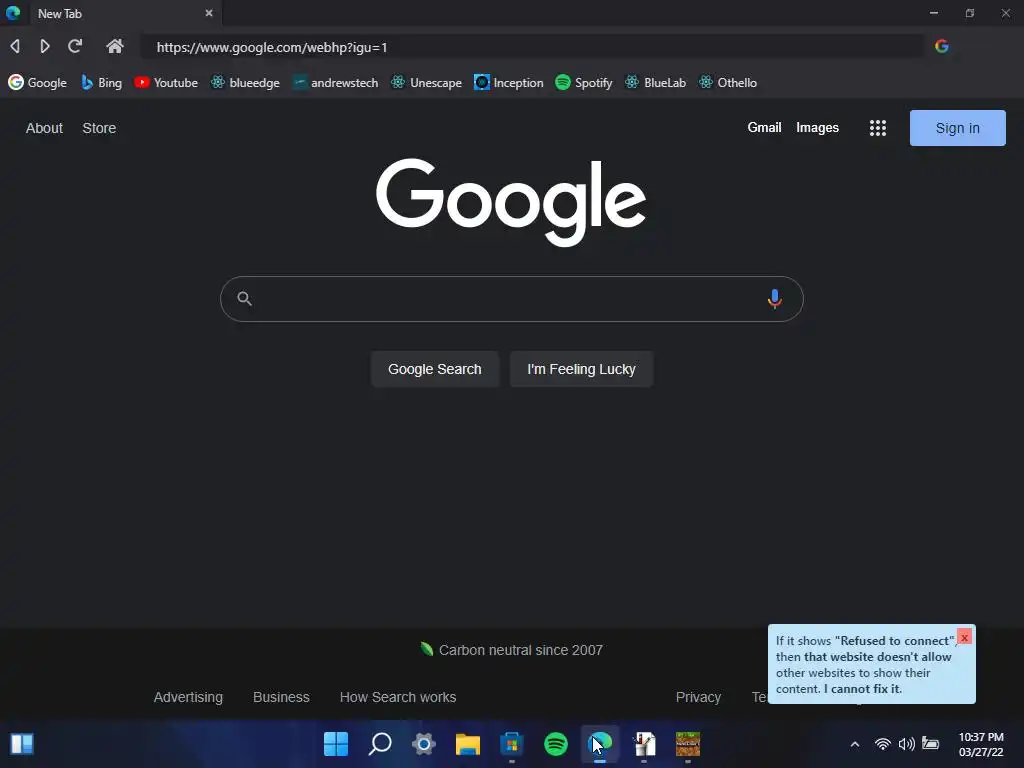Screen dimensions: 1024x768
Task: Open the home page via house icon
Action: [x=115, y=46]
